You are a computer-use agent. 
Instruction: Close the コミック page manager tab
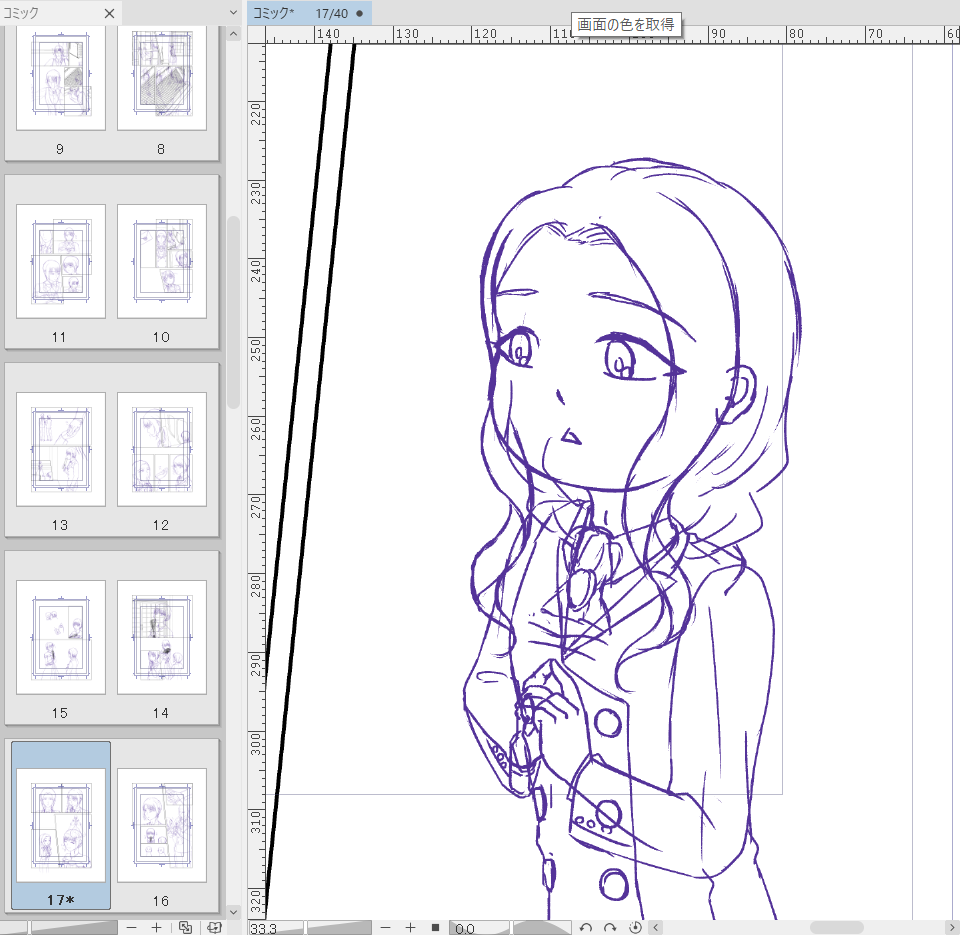click(109, 14)
